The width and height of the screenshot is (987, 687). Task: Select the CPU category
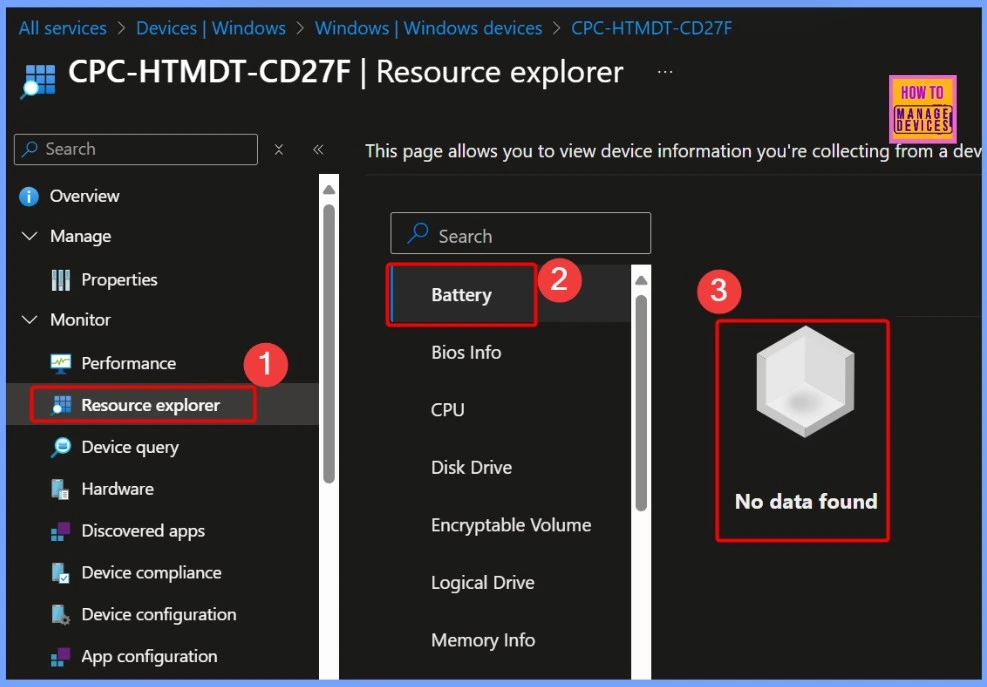[448, 410]
